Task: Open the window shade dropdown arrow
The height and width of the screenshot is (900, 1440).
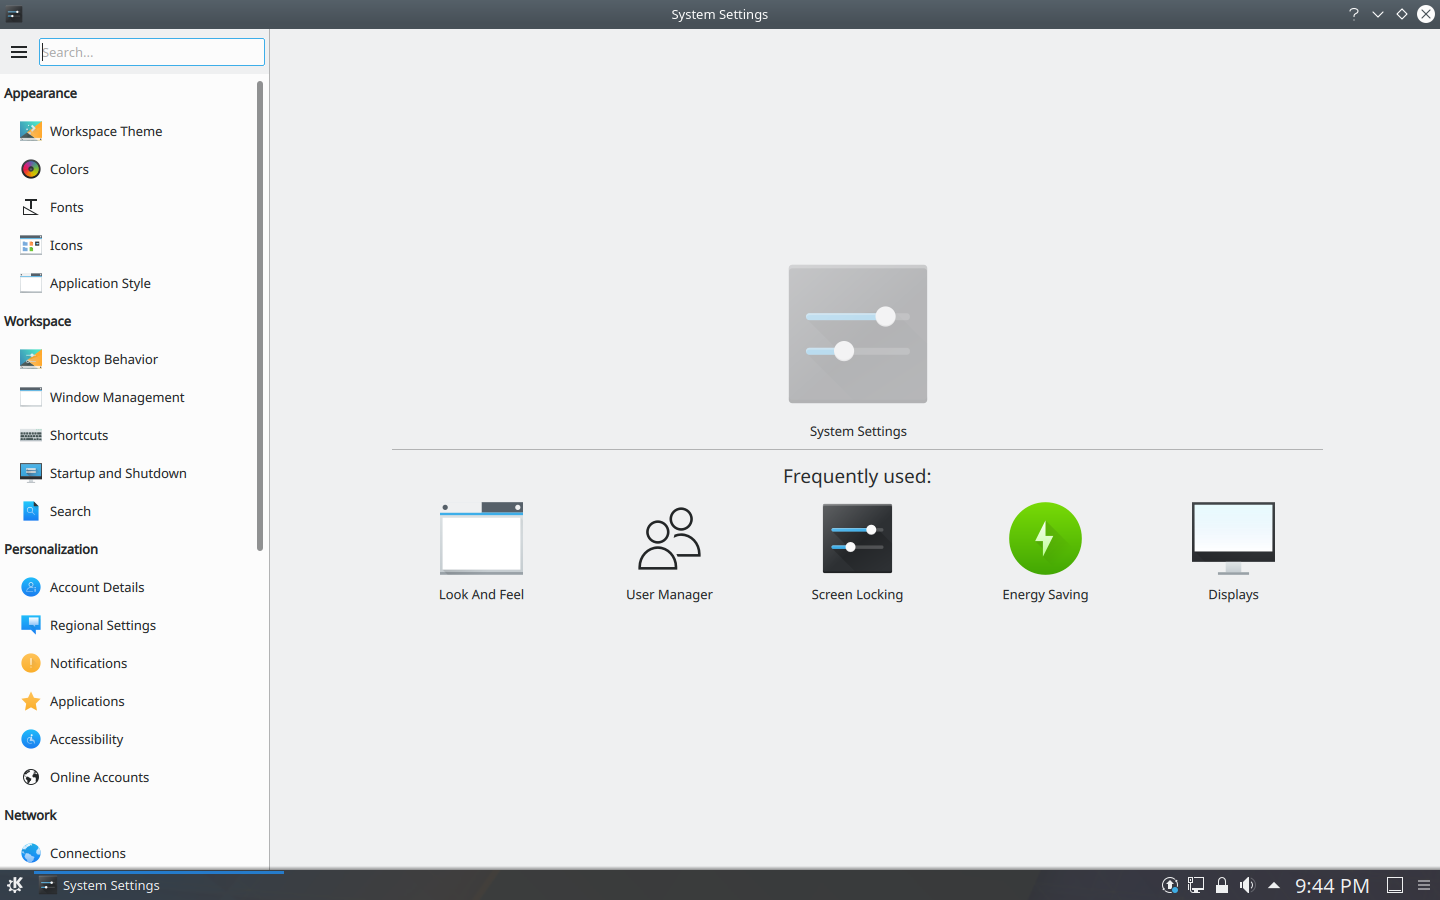Action: click(x=1377, y=14)
